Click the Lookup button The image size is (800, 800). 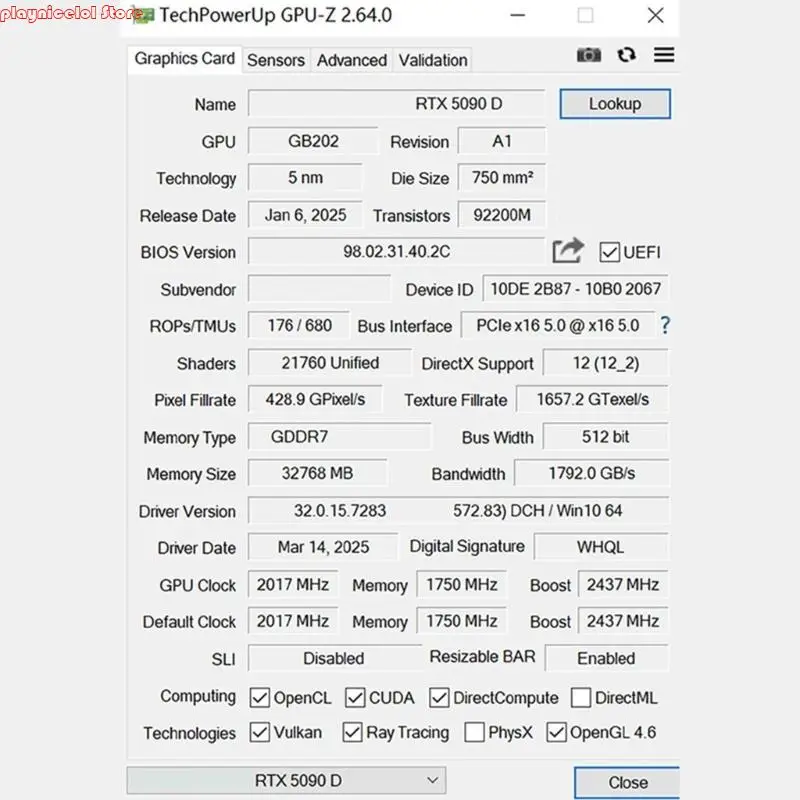615,104
